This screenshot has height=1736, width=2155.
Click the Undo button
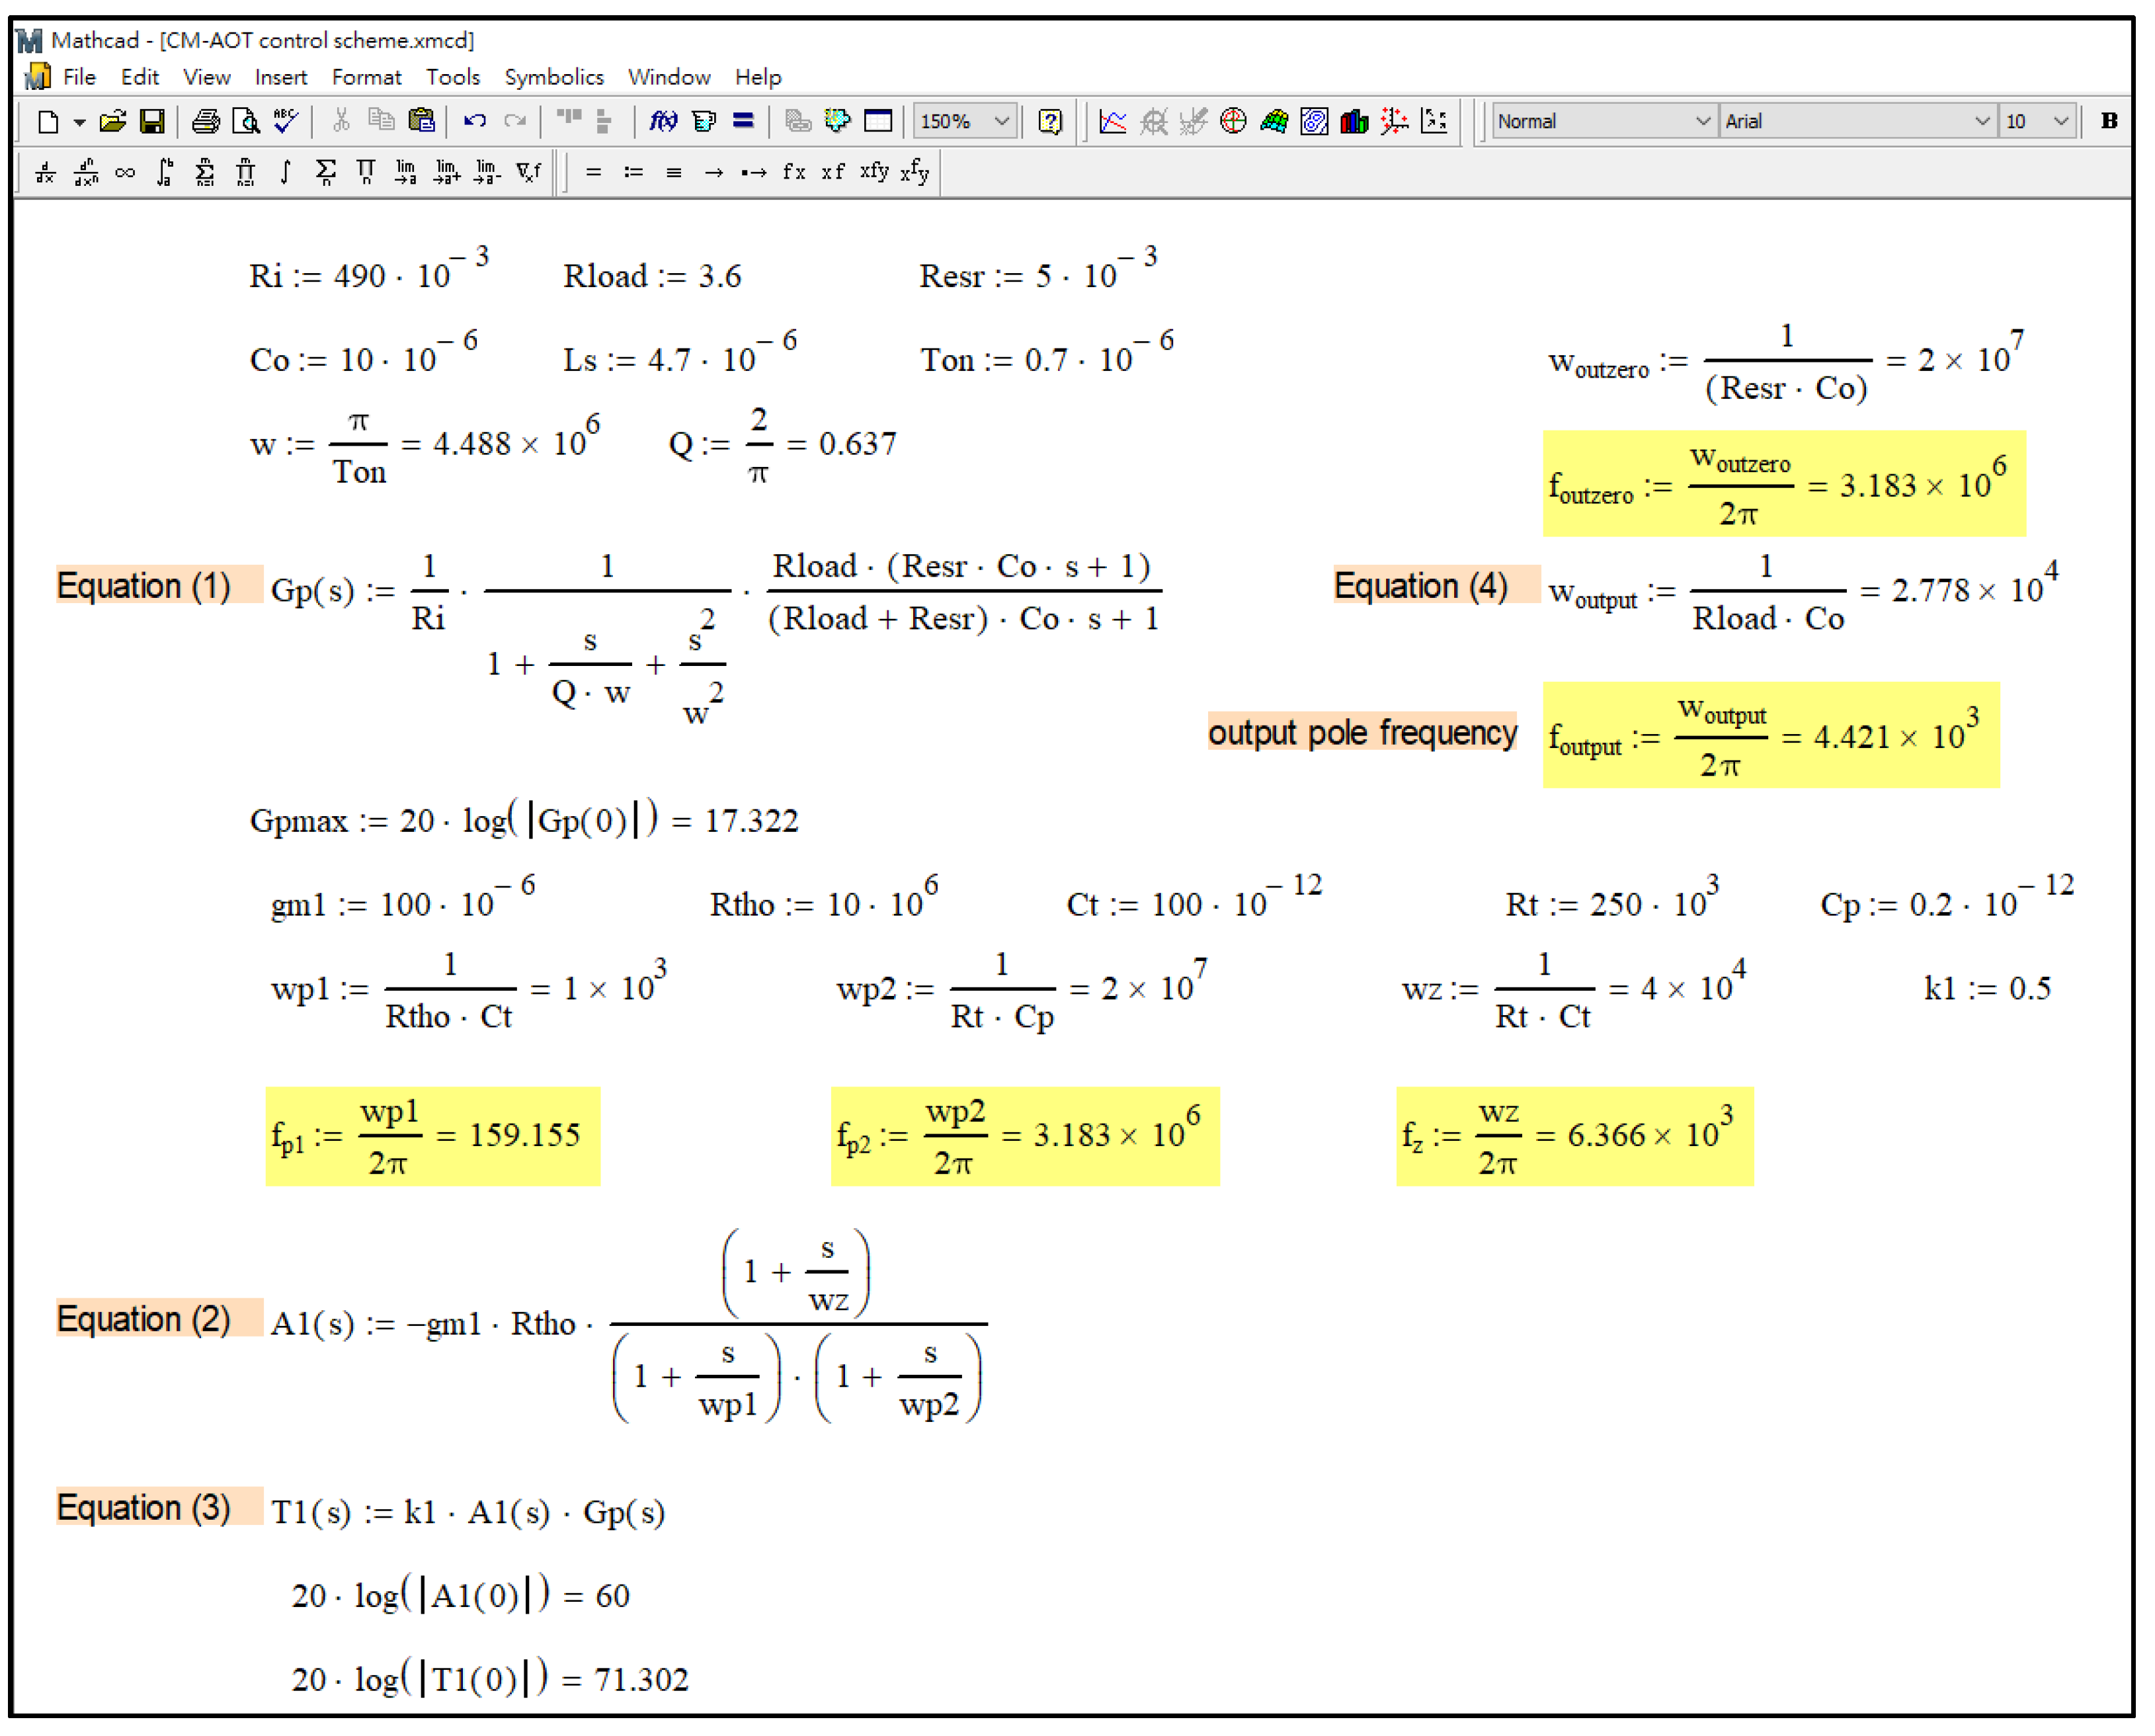[x=474, y=121]
